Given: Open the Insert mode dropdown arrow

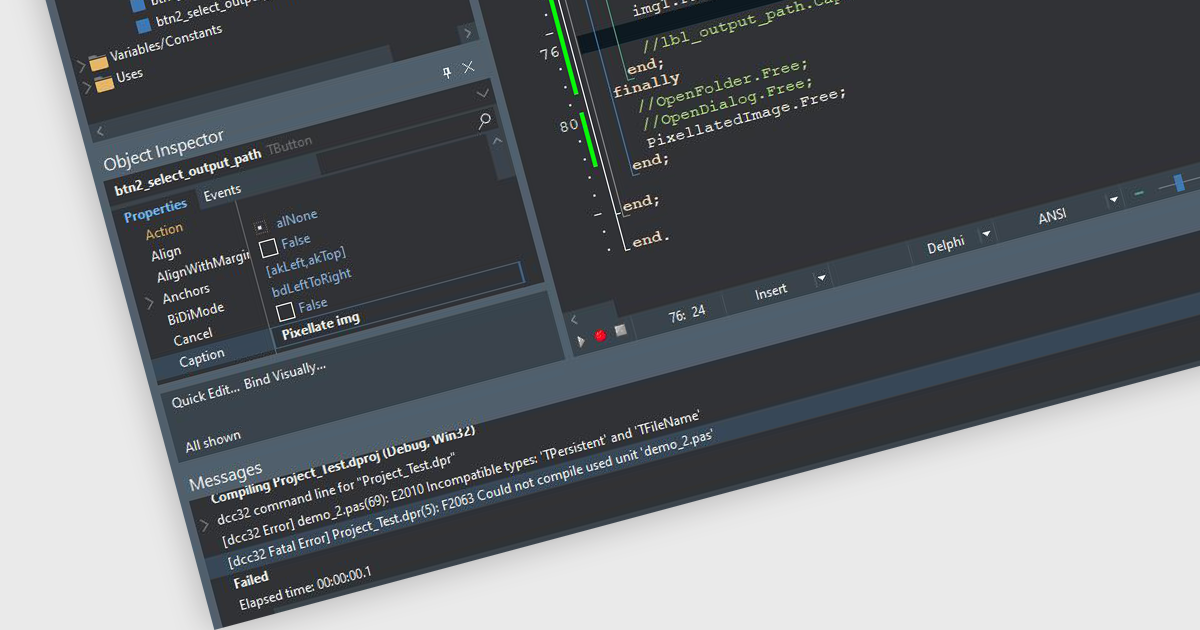Looking at the screenshot, I should coord(822,277).
